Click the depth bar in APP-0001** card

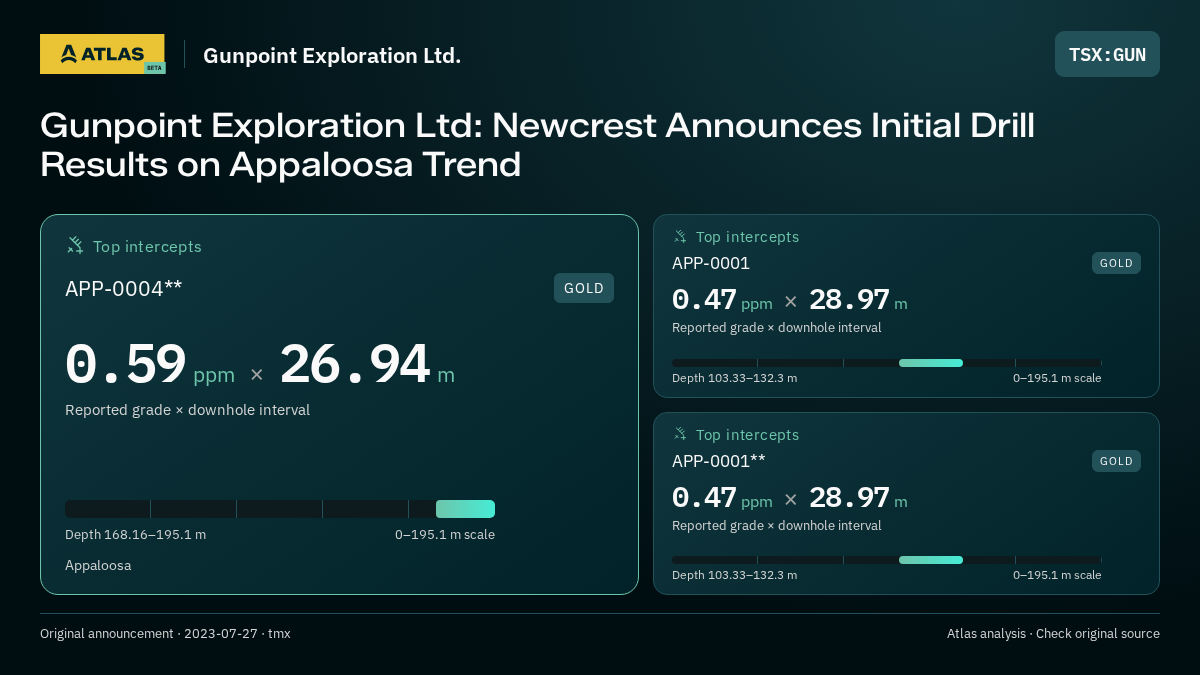pos(886,560)
